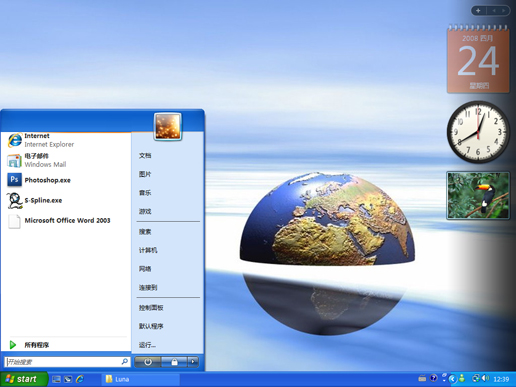The height and width of the screenshot is (387, 516).
Task: Click the analog clock gadget
Action: pos(478,132)
